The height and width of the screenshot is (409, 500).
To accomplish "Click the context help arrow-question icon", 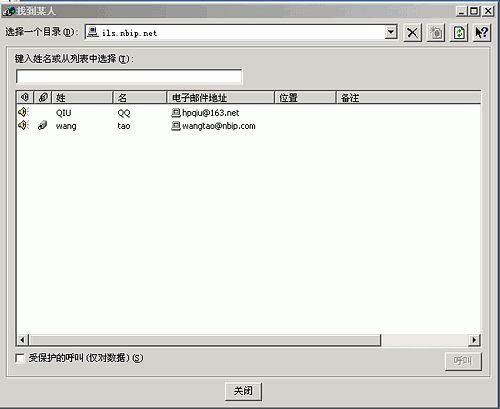I will point(482,33).
